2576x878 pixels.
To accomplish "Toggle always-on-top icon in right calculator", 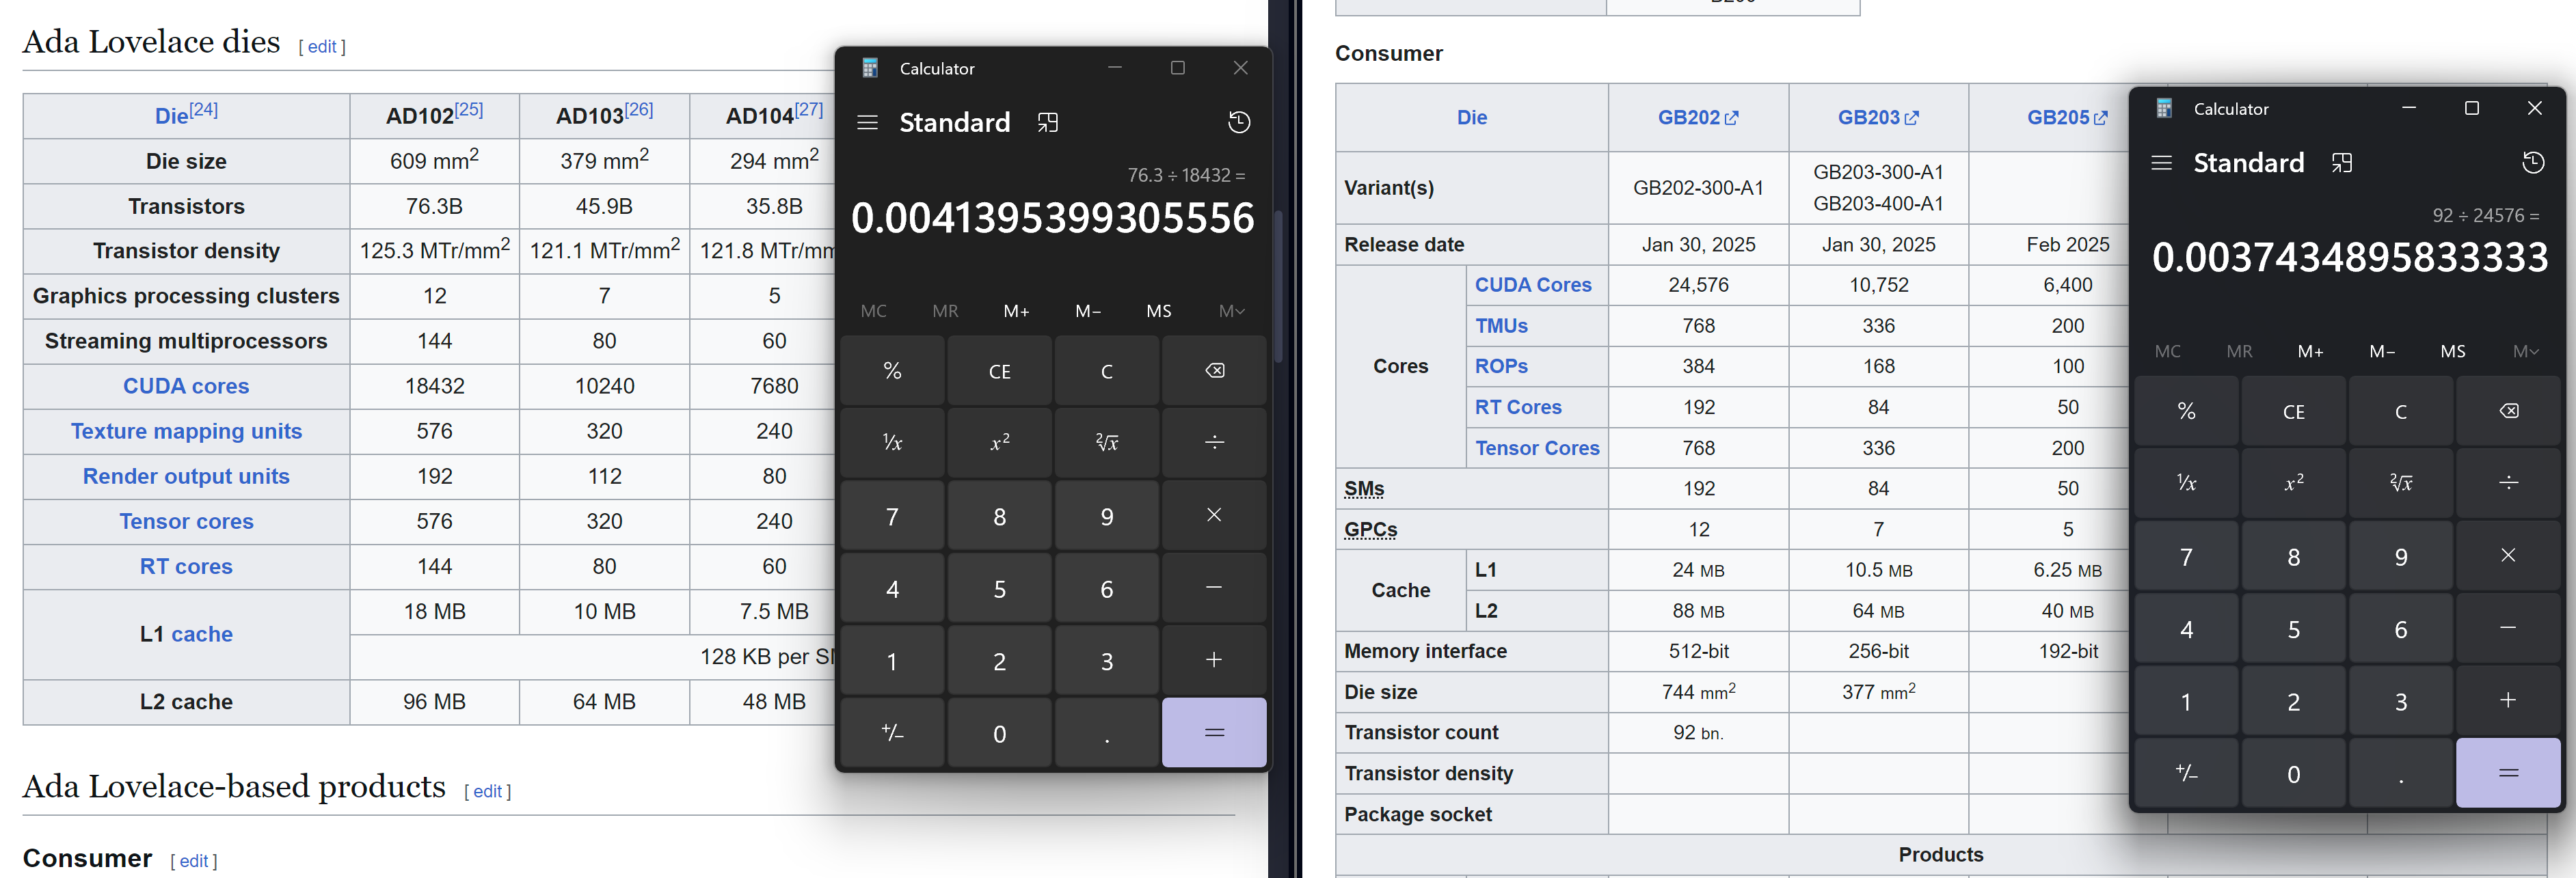I will pyautogui.click(x=2341, y=163).
